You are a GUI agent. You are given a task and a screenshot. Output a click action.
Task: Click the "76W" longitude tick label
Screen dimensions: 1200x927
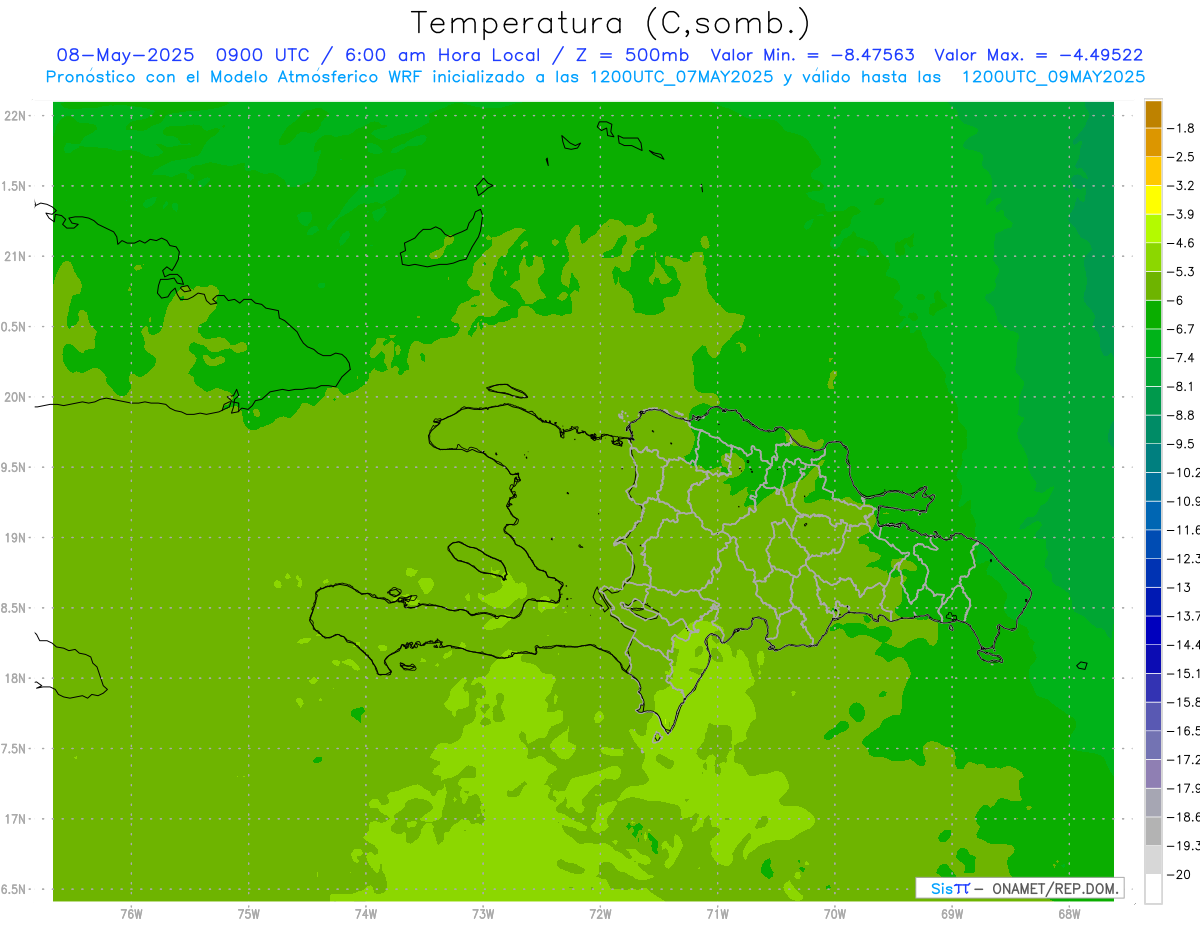131,913
